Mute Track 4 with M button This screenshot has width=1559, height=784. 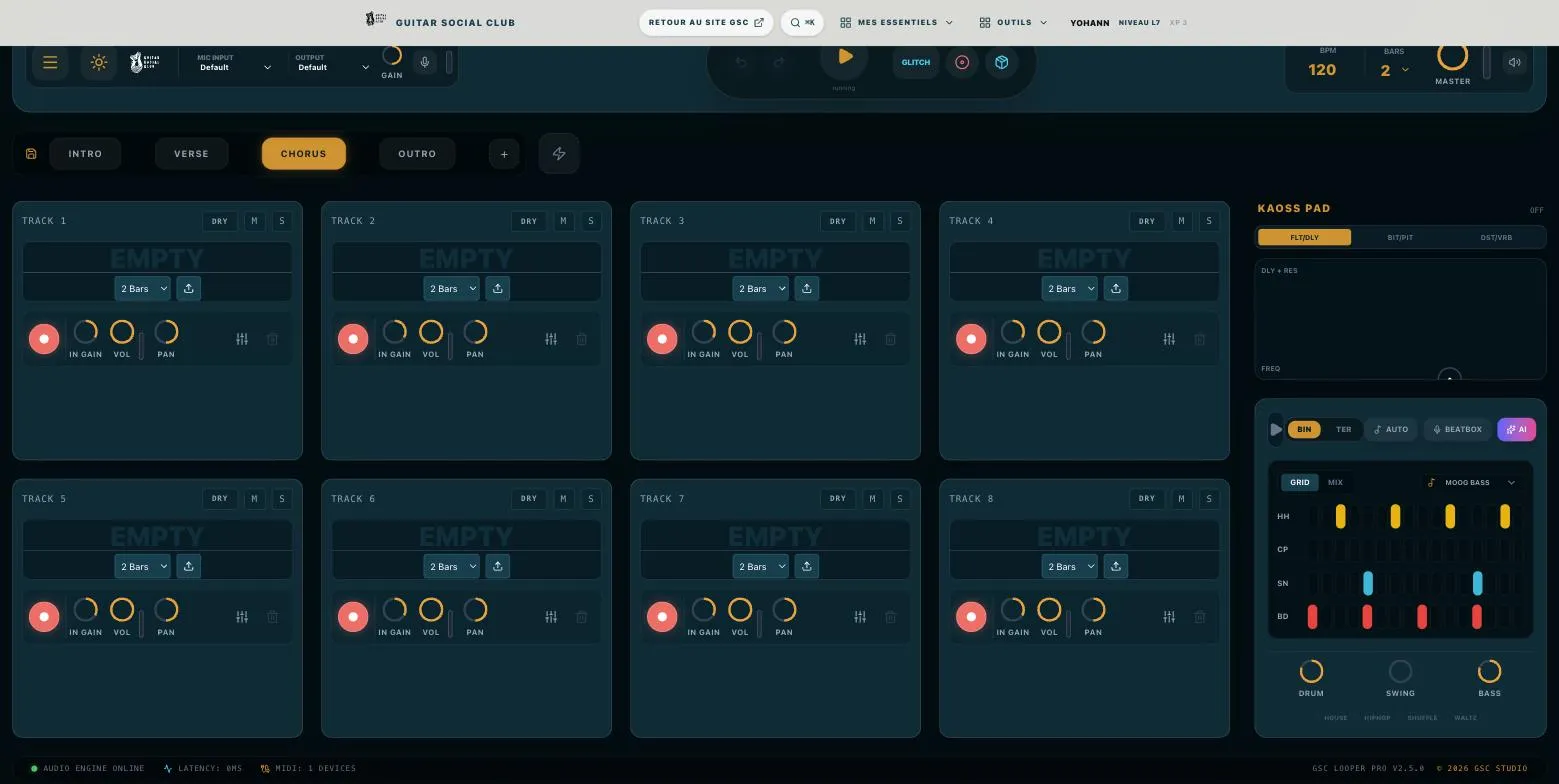pyautogui.click(x=1182, y=221)
